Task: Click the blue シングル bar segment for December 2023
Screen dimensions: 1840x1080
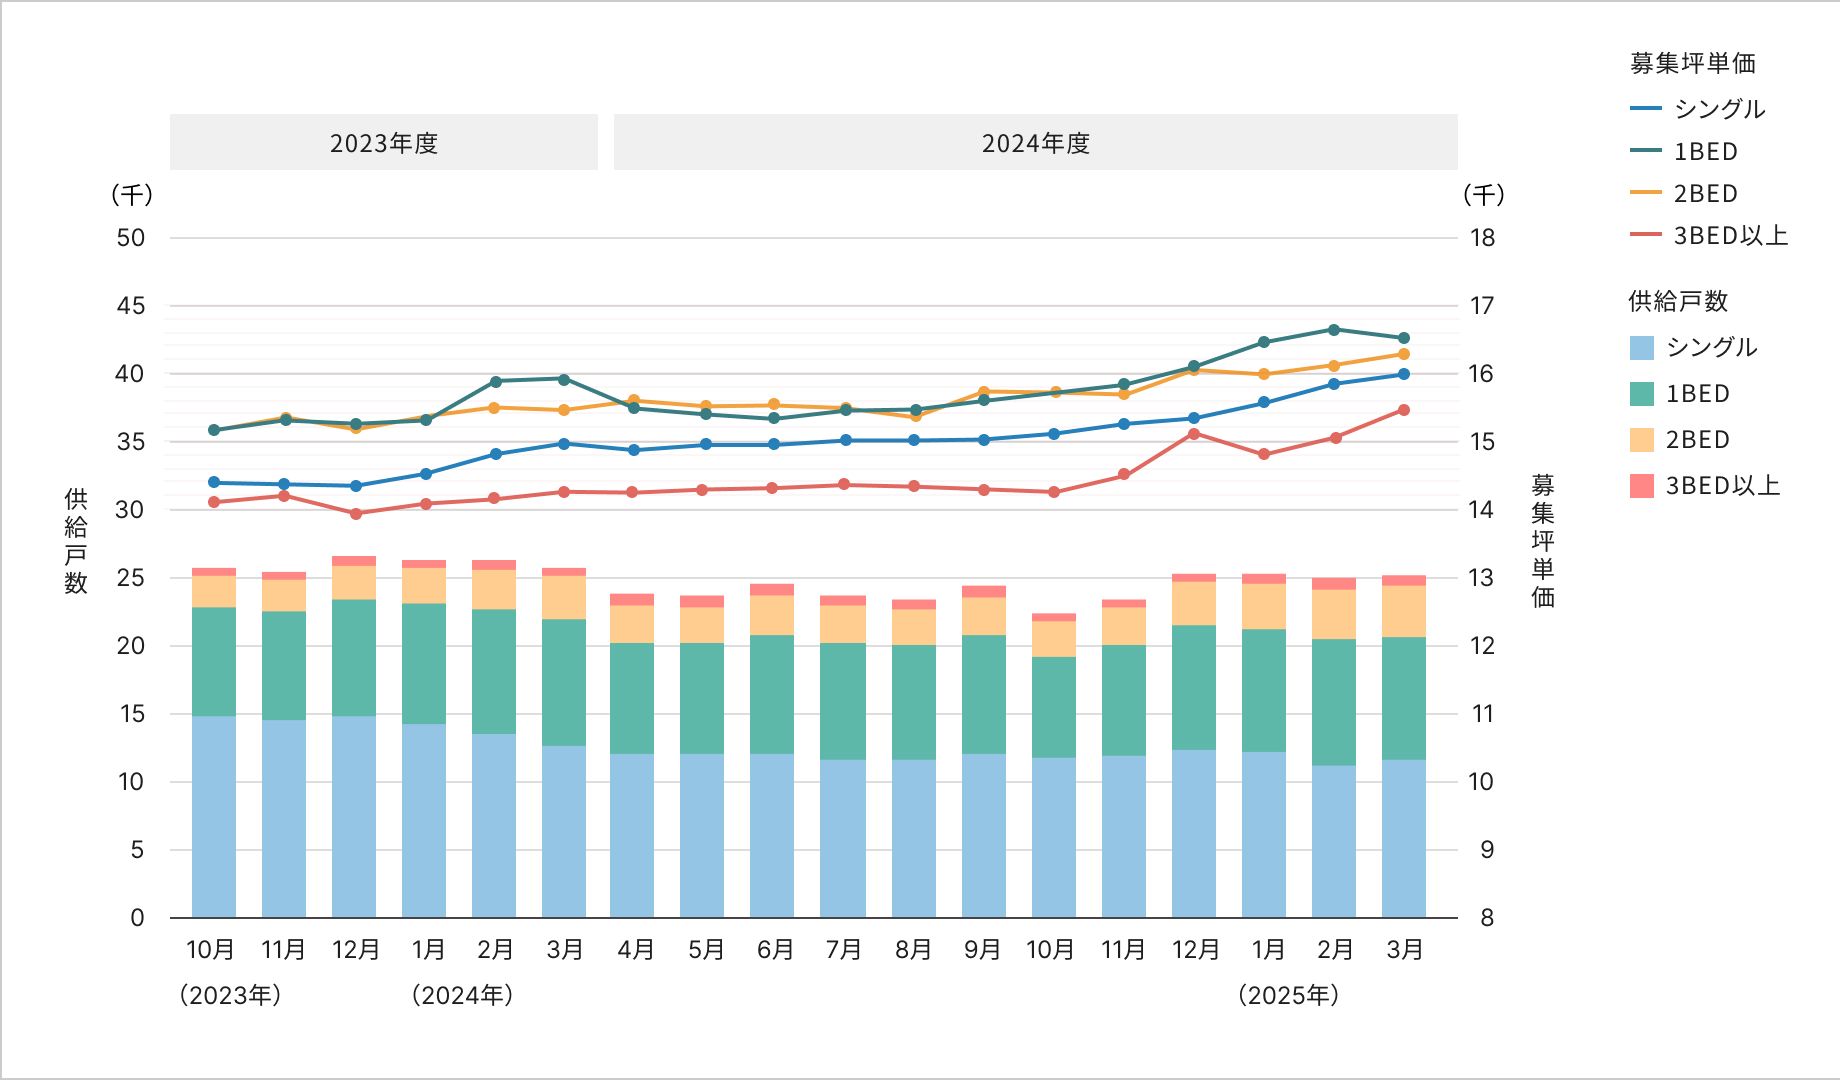Action: pos(354,816)
